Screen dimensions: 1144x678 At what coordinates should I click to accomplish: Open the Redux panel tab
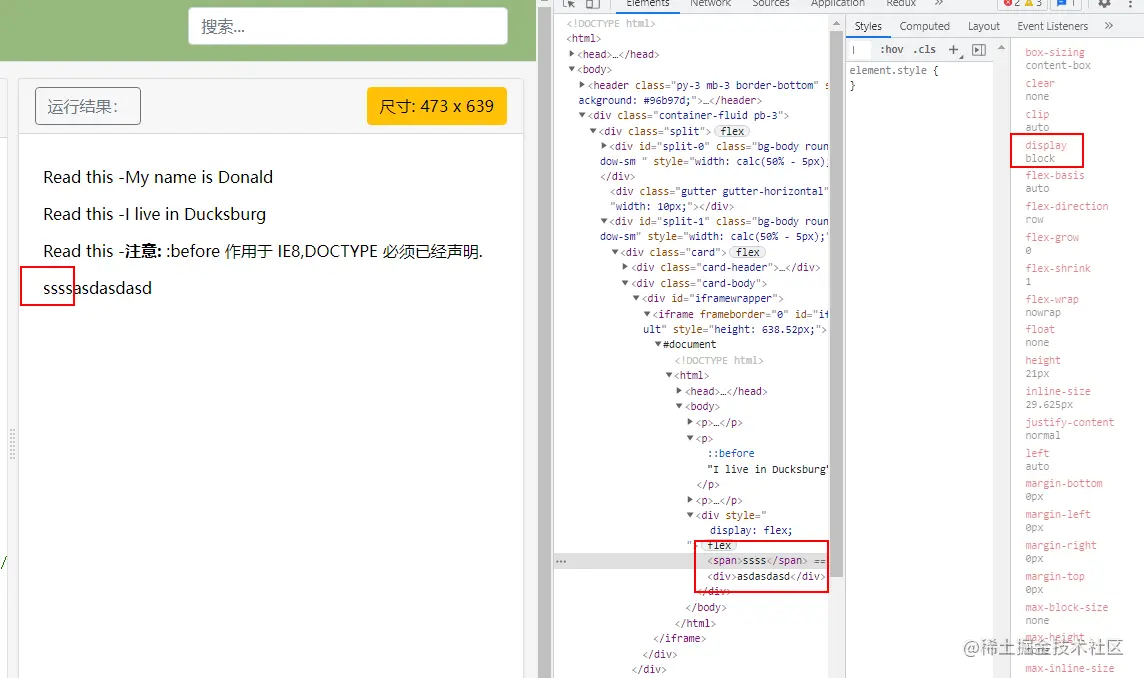[x=901, y=3]
